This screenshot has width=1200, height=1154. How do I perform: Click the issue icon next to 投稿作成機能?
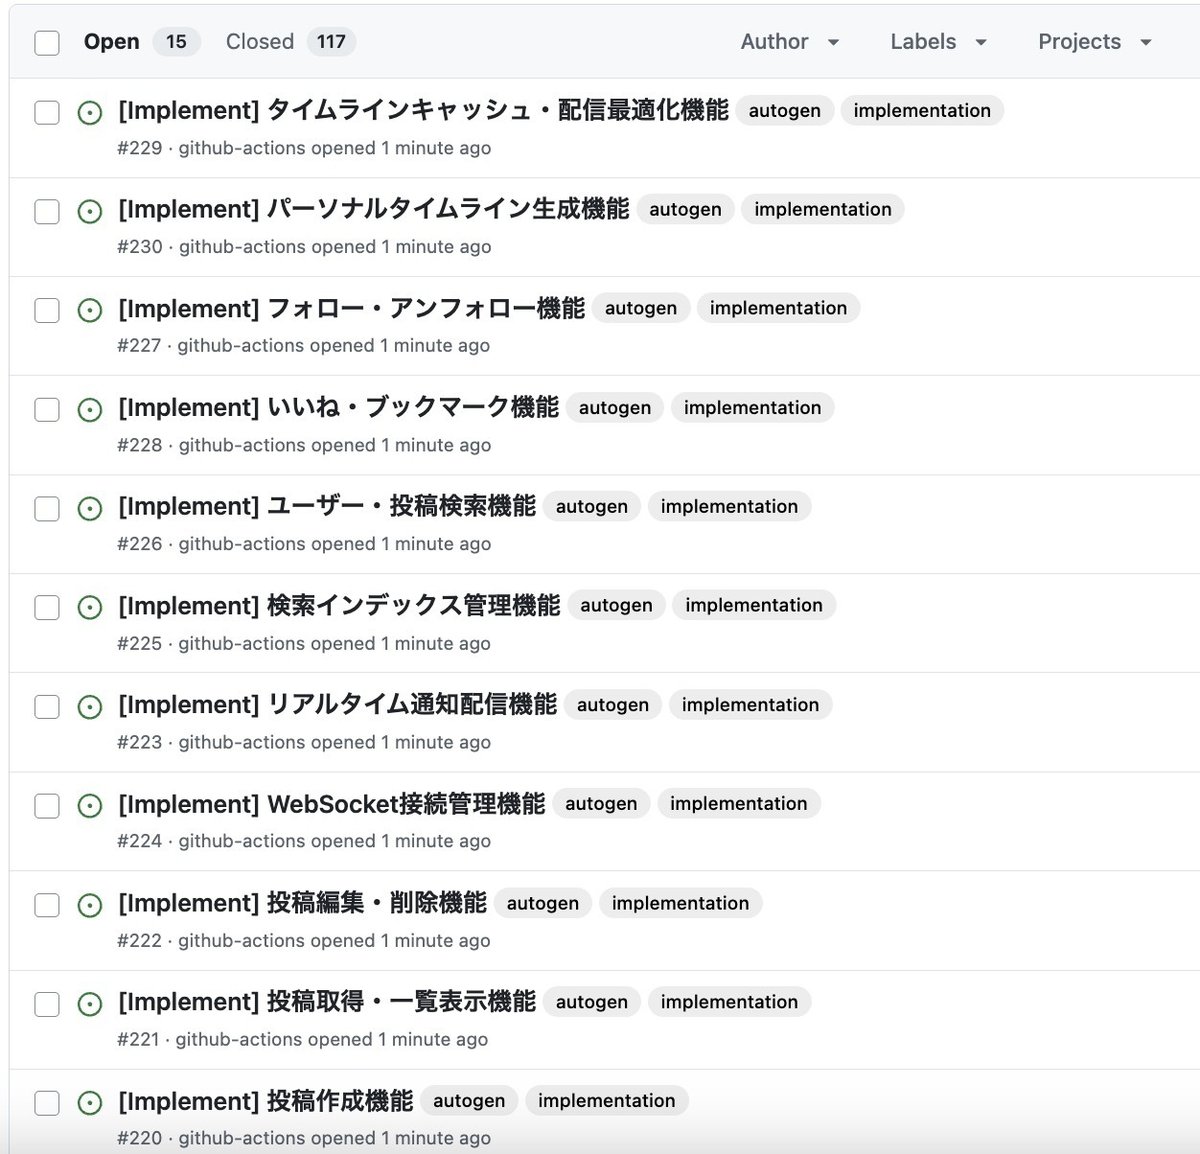[89, 1101]
